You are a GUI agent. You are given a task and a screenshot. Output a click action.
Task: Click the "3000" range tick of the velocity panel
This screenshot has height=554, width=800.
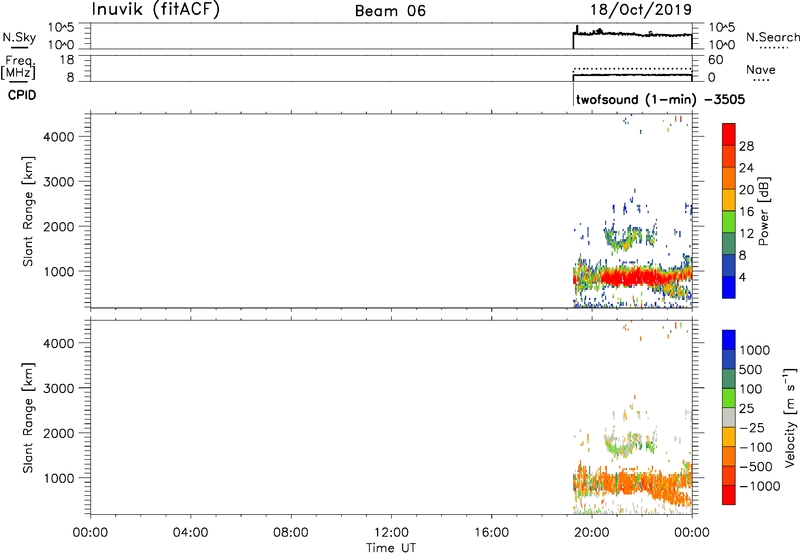59,388
